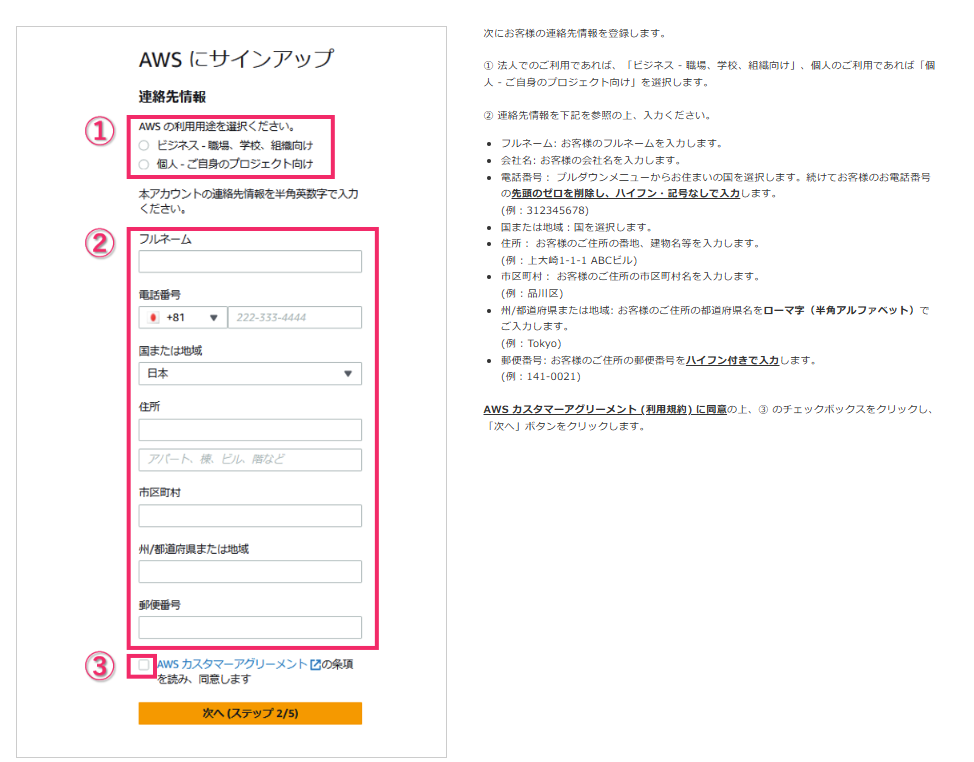Click the 連絡先情報 section heading

[172, 97]
